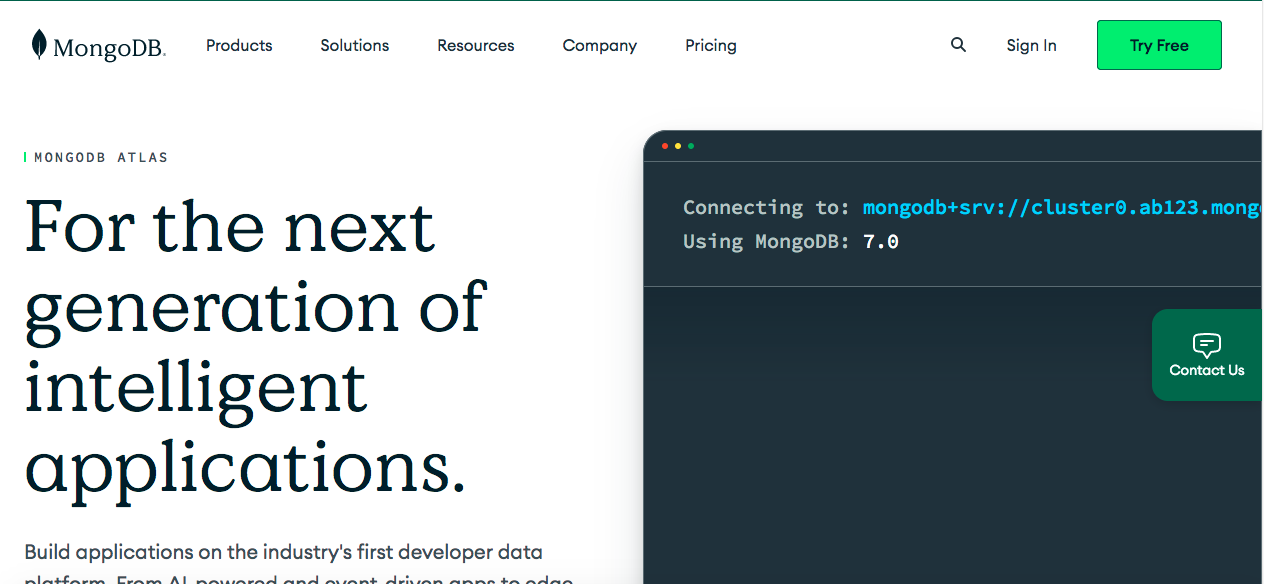Click the MongoDB leaf logo

[39, 44]
